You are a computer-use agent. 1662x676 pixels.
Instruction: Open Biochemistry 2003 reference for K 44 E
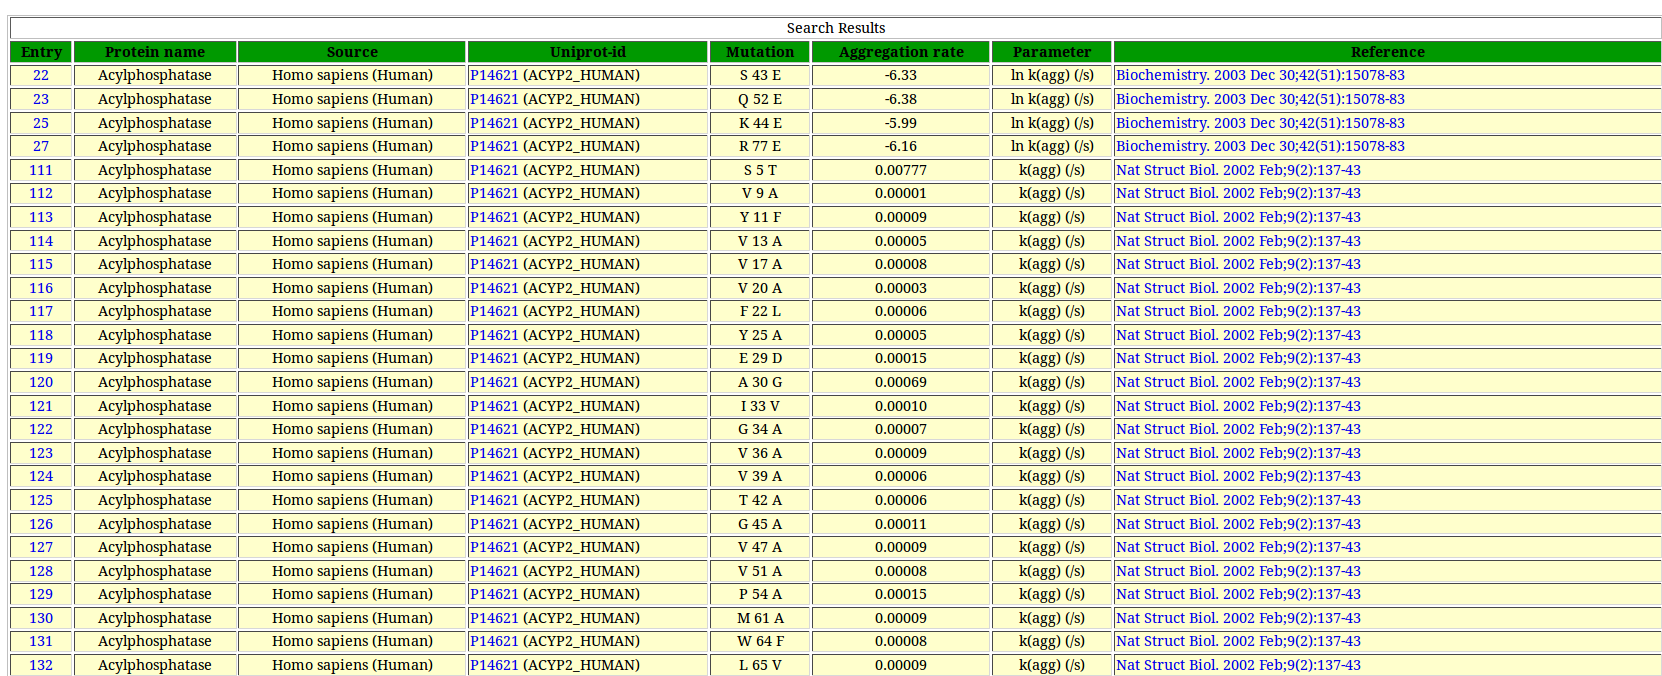1260,123
